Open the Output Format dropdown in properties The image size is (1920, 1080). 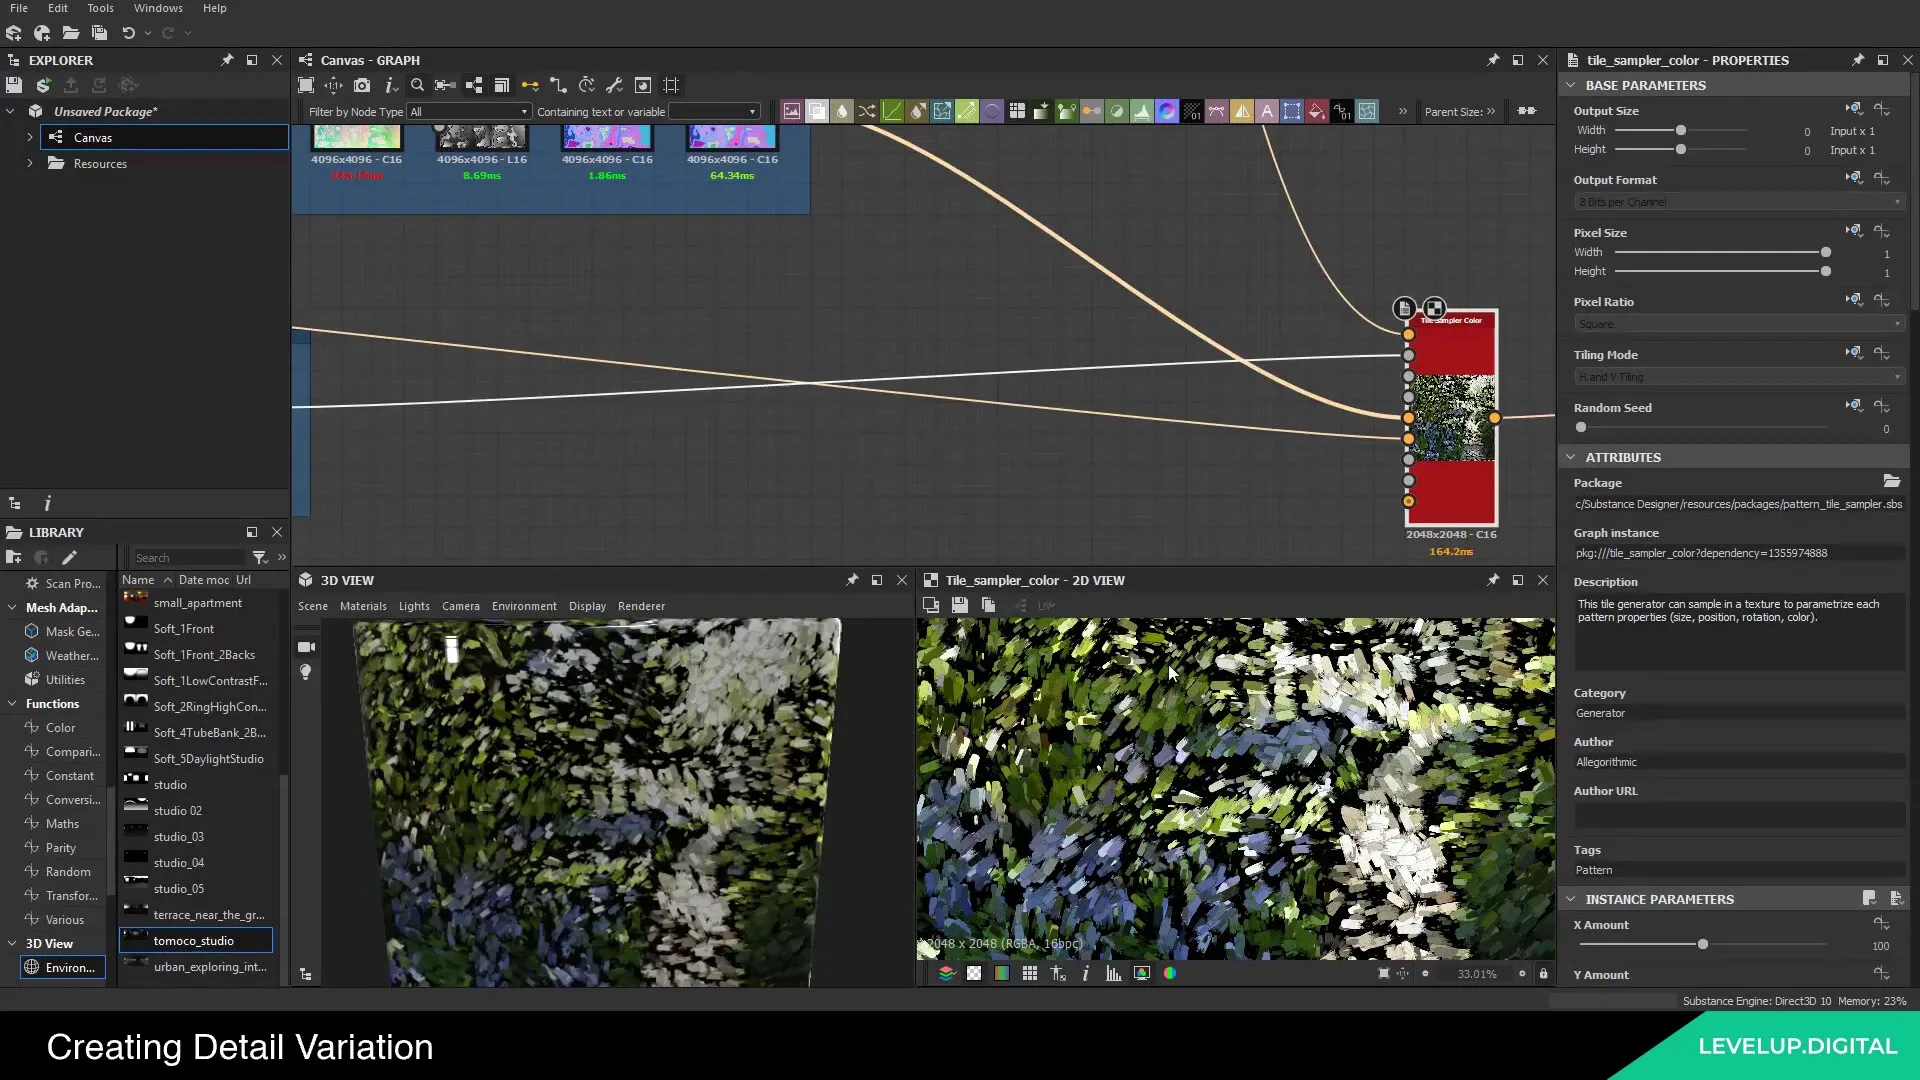coord(1736,201)
